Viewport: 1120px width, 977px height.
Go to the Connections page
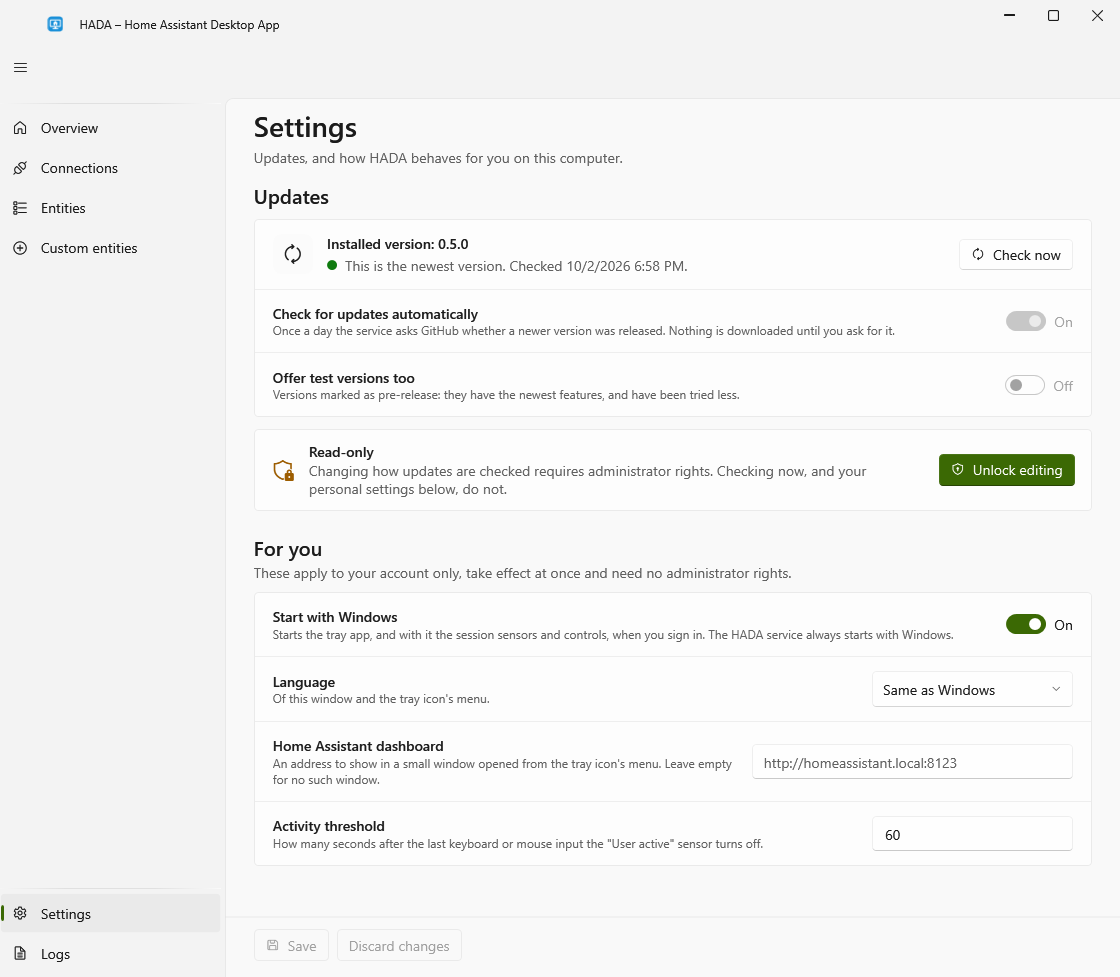pyautogui.click(x=111, y=168)
